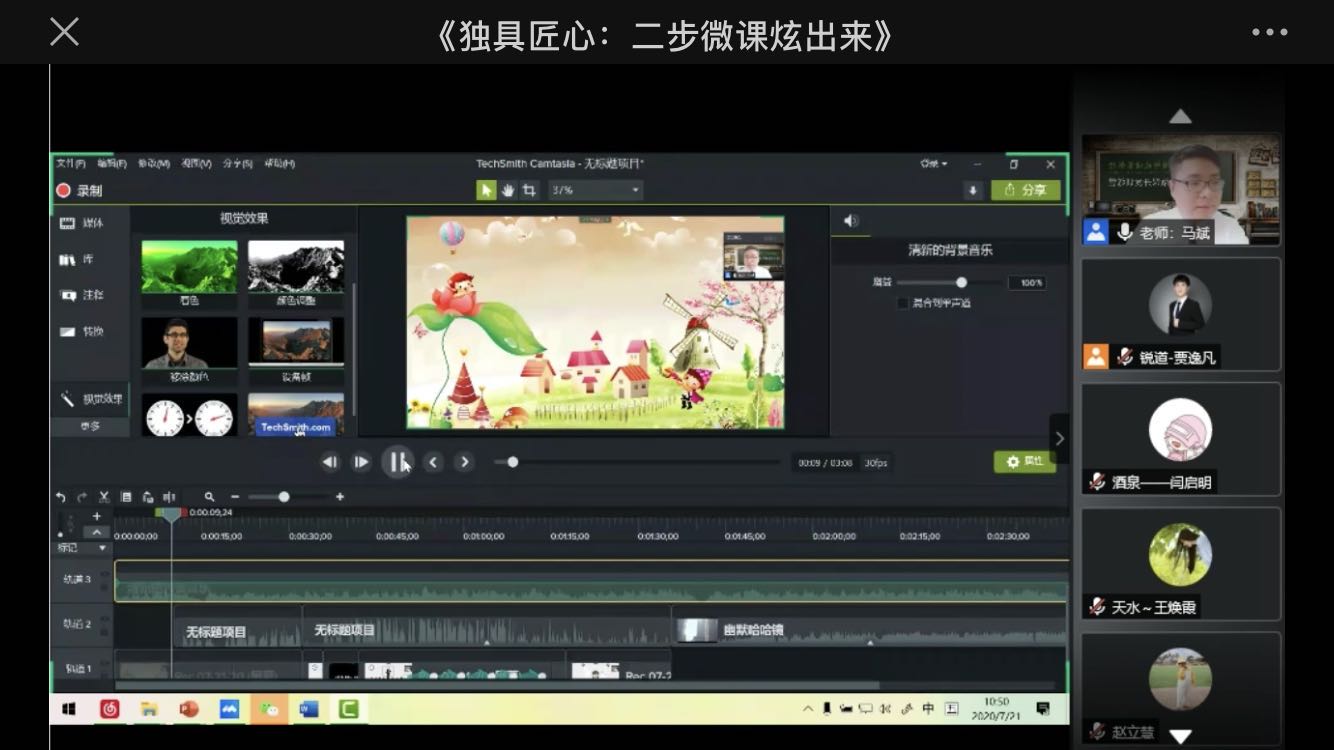Open the 转换 transitions tab
1334x750 pixels.
pyautogui.click(x=82, y=331)
